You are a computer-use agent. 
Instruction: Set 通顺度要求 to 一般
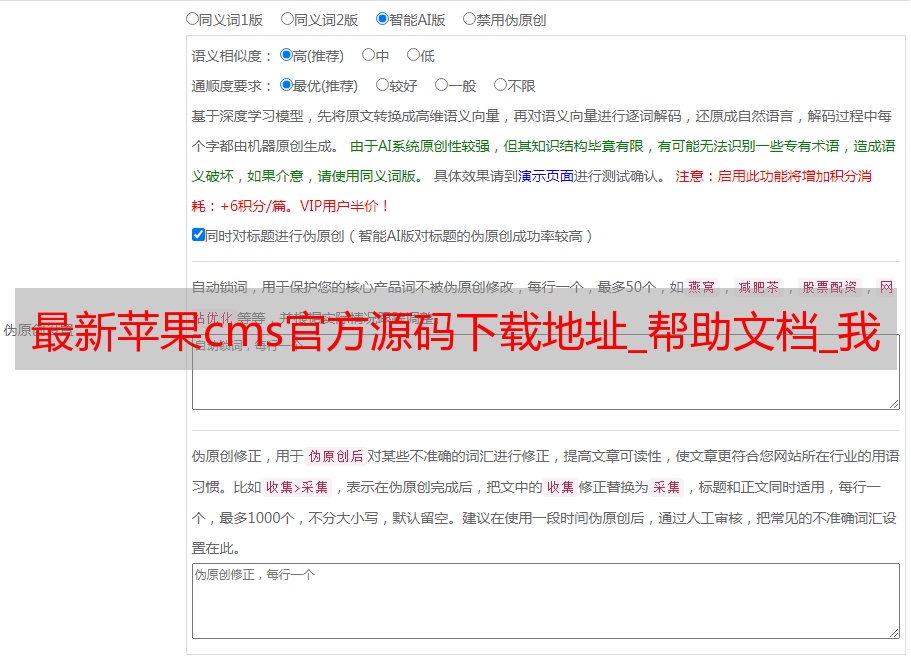coord(442,85)
